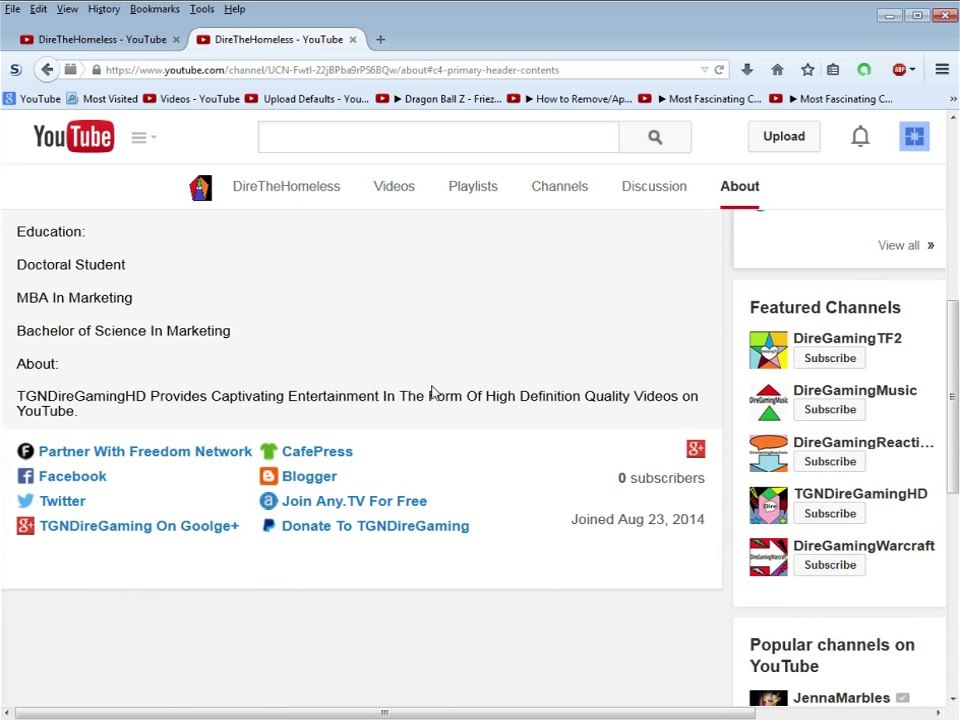Open the account avatar icon
960x720 pixels.
pos(914,136)
